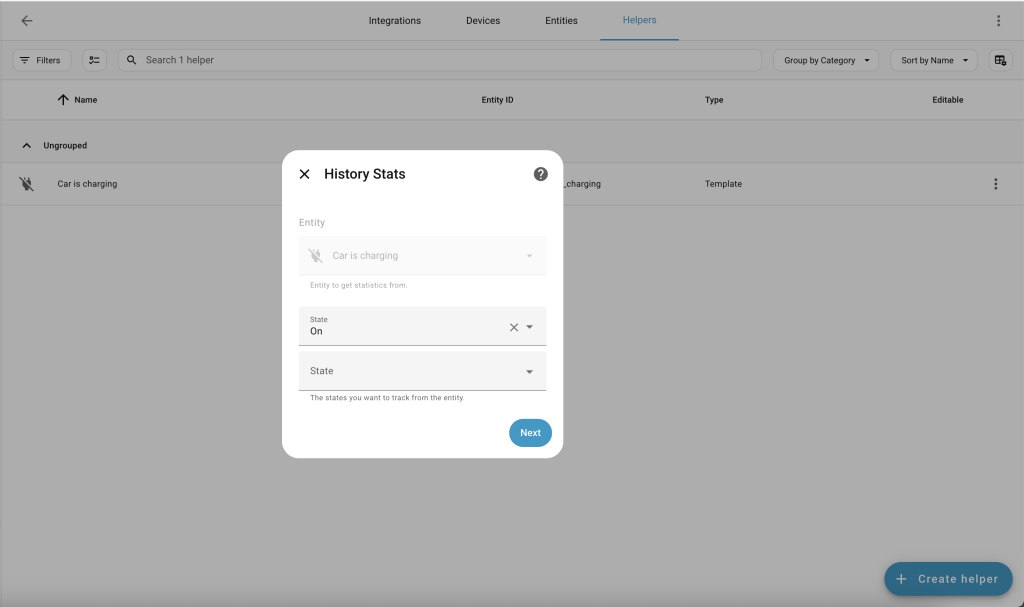Click the Car is charging row icon
This screenshot has height=607, width=1024.
click(27, 184)
